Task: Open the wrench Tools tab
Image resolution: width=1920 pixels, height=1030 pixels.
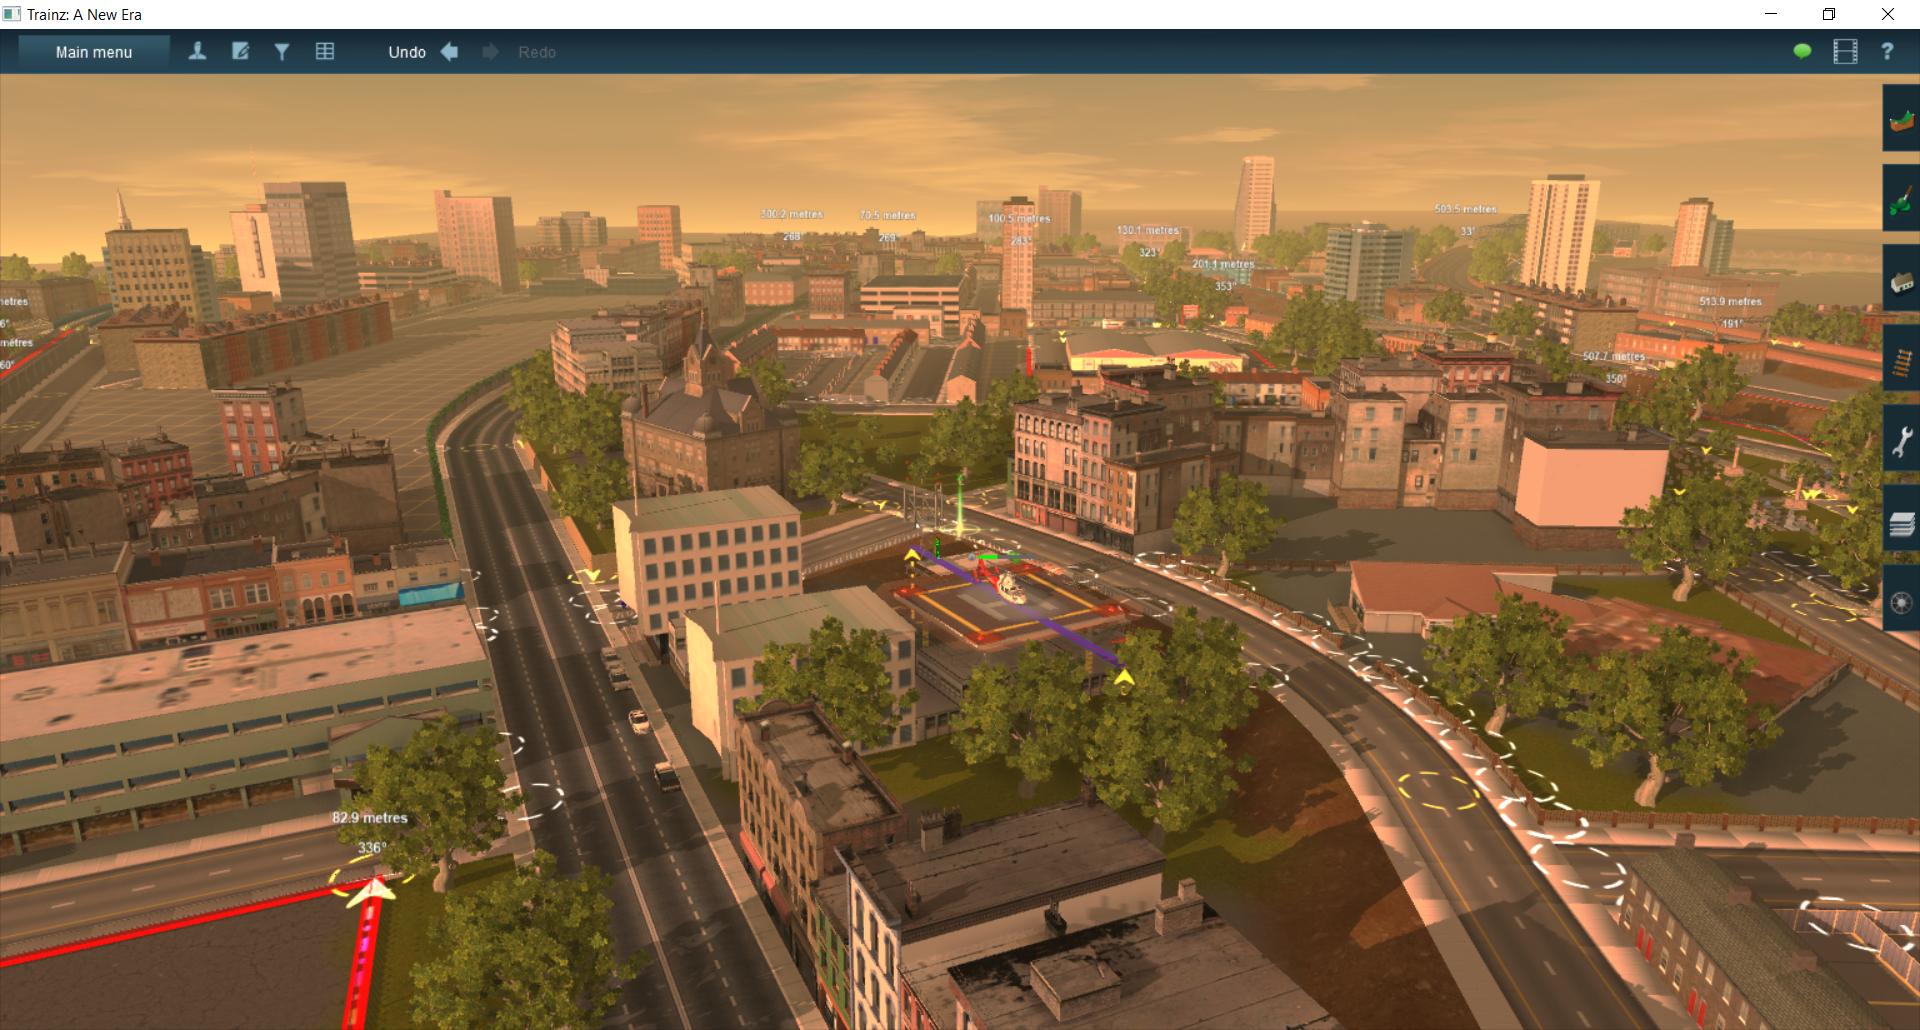Action: pos(1901,438)
